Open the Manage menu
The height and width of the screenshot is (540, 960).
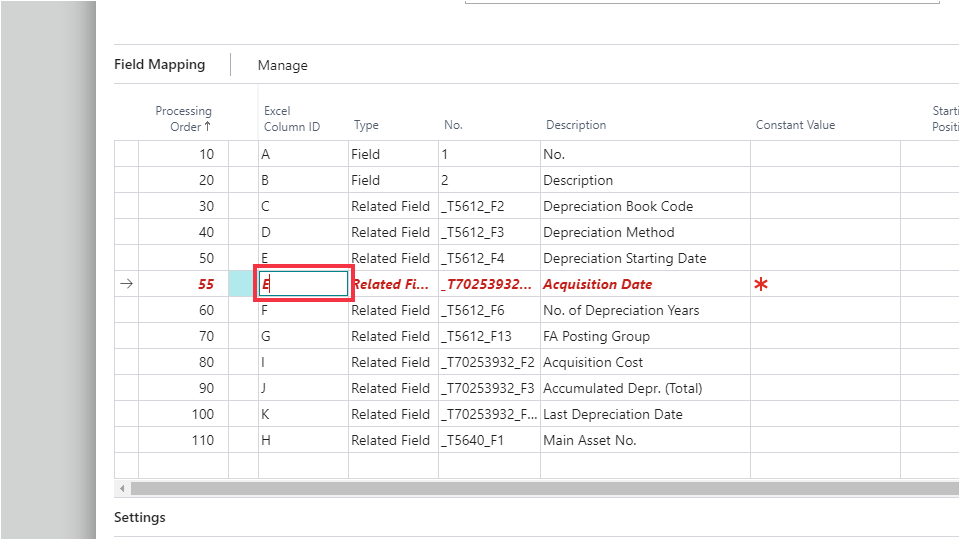tap(282, 65)
